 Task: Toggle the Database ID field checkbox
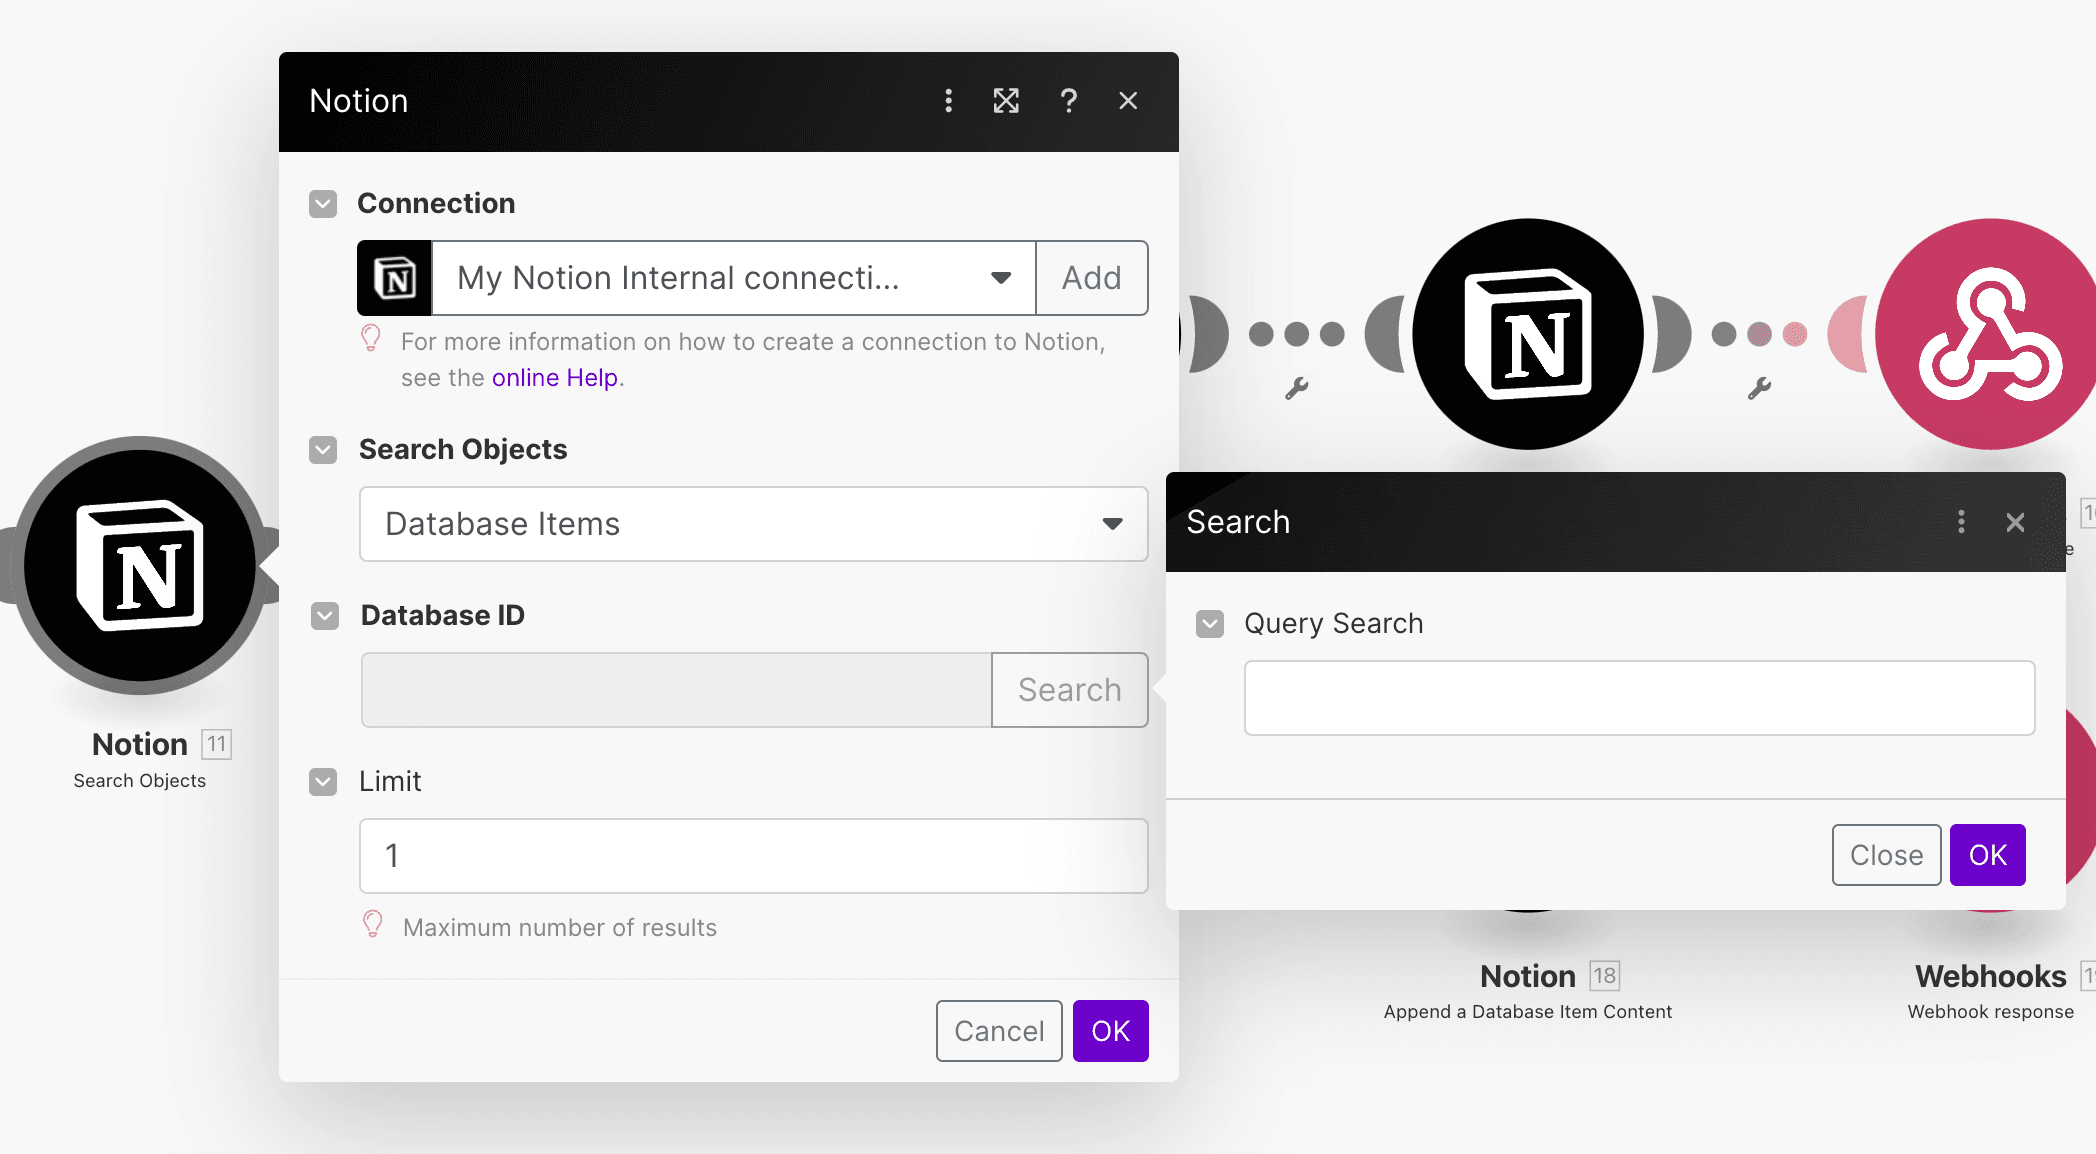click(325, 616)
